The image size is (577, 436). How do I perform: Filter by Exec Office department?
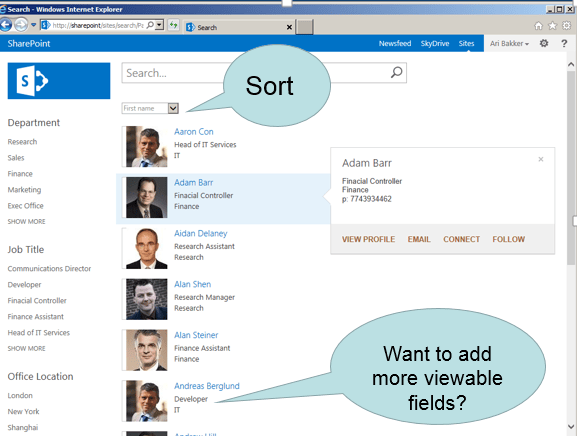click(25, 206)
